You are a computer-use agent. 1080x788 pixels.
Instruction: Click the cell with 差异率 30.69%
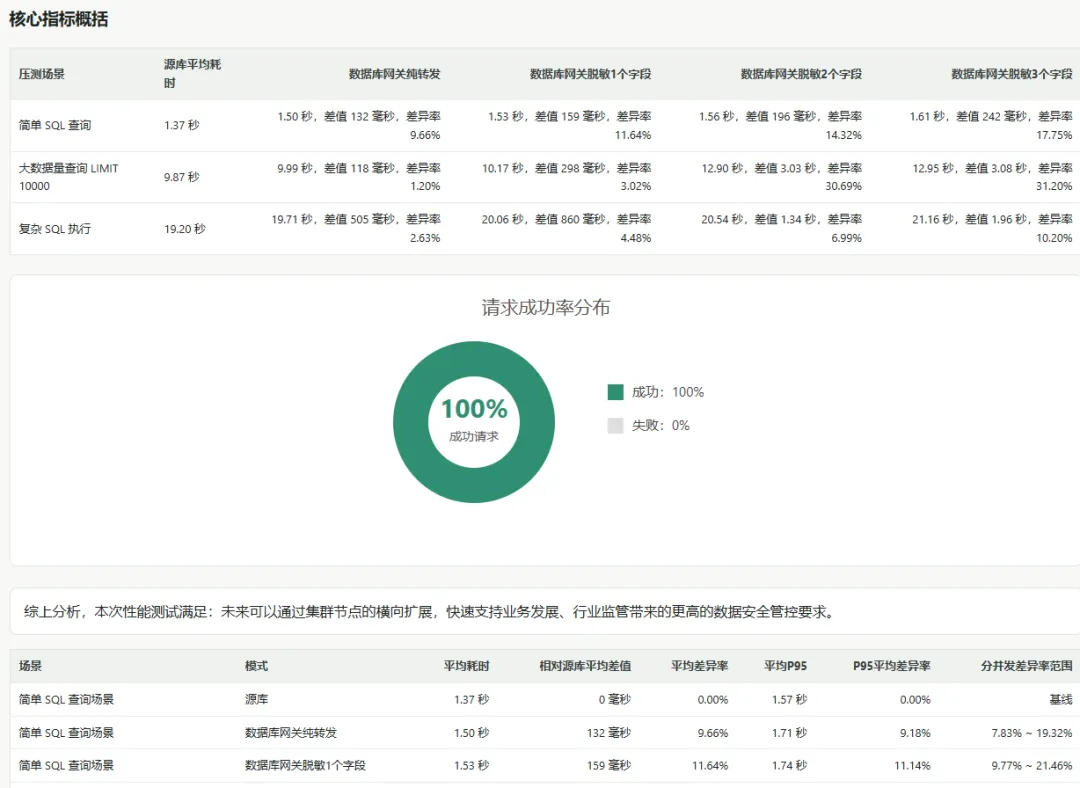pos(782,177)
